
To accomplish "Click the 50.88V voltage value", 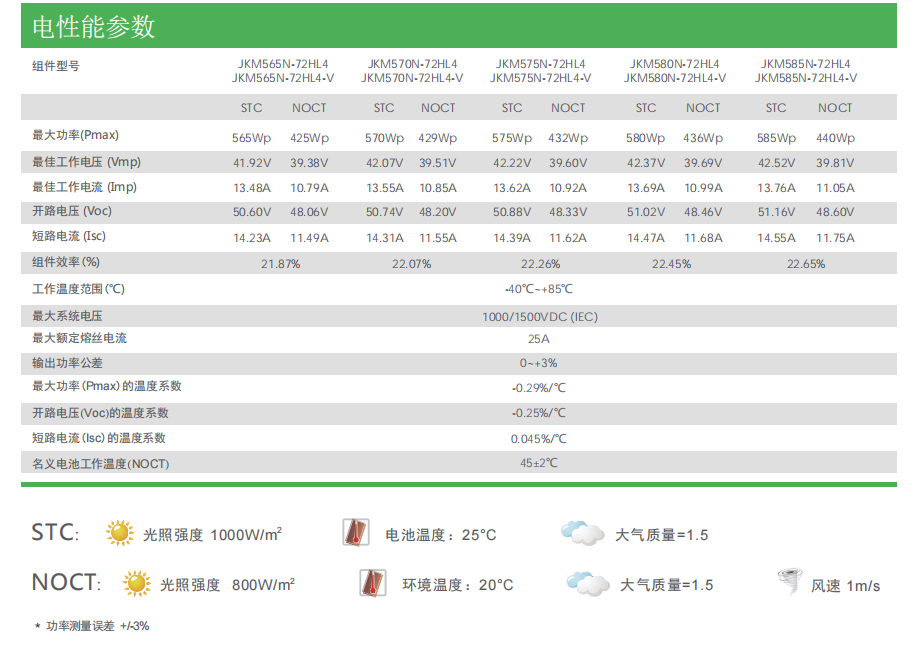I will pyautogui.click(x=512, y=212).
